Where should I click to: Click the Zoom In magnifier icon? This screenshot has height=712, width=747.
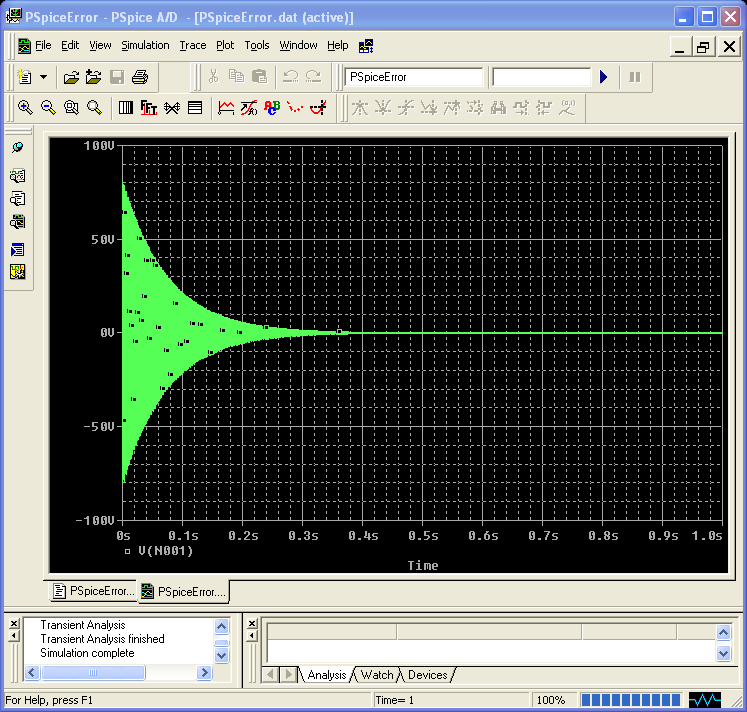24,108
